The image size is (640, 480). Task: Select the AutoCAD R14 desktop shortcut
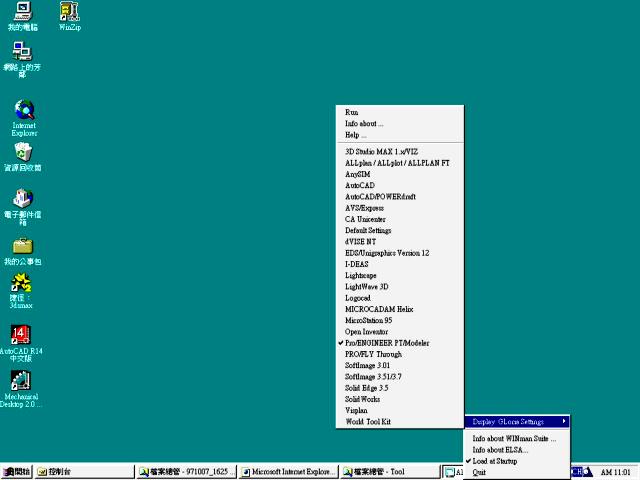point(21,343)
